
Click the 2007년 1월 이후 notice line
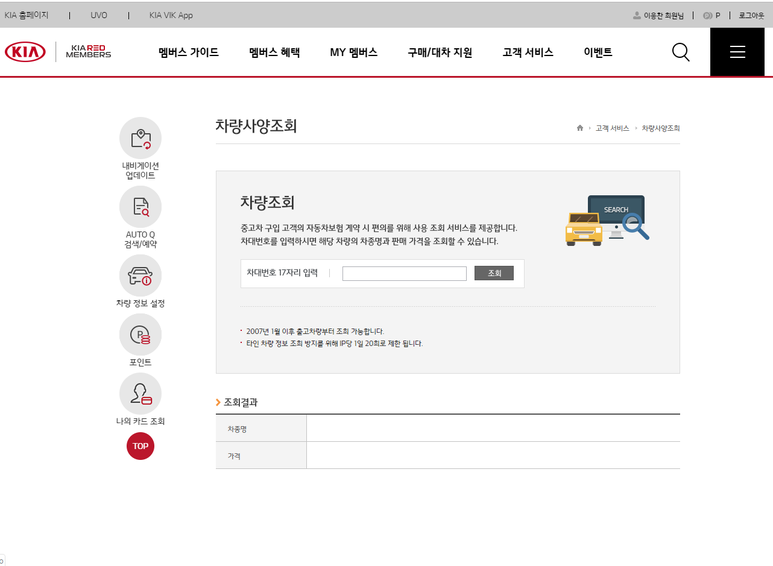tap(315, 331)
